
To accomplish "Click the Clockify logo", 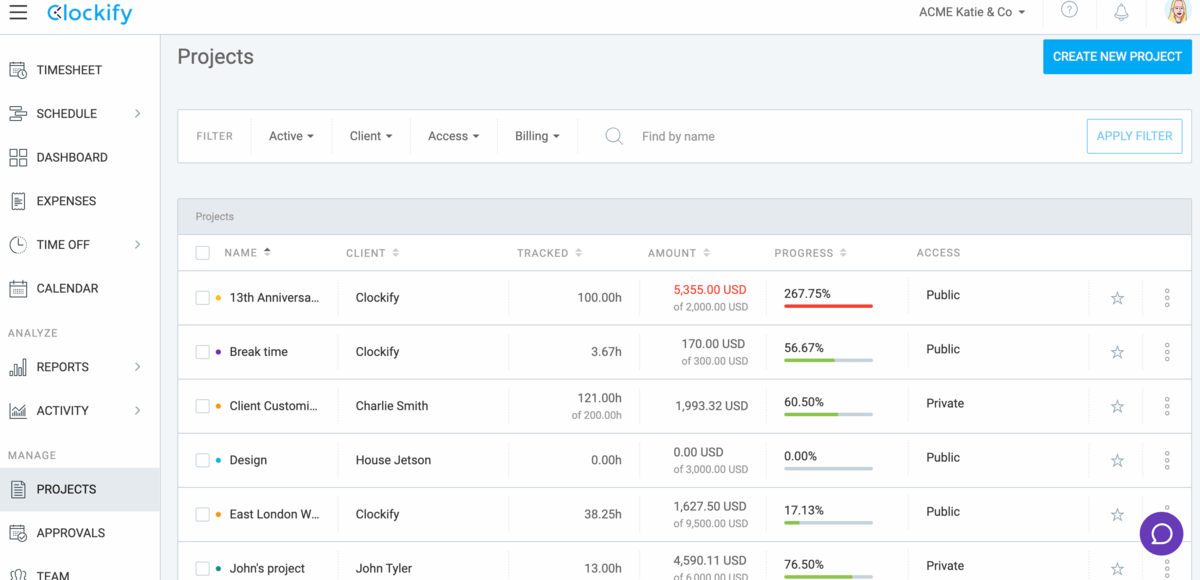I will pos(89,13).
